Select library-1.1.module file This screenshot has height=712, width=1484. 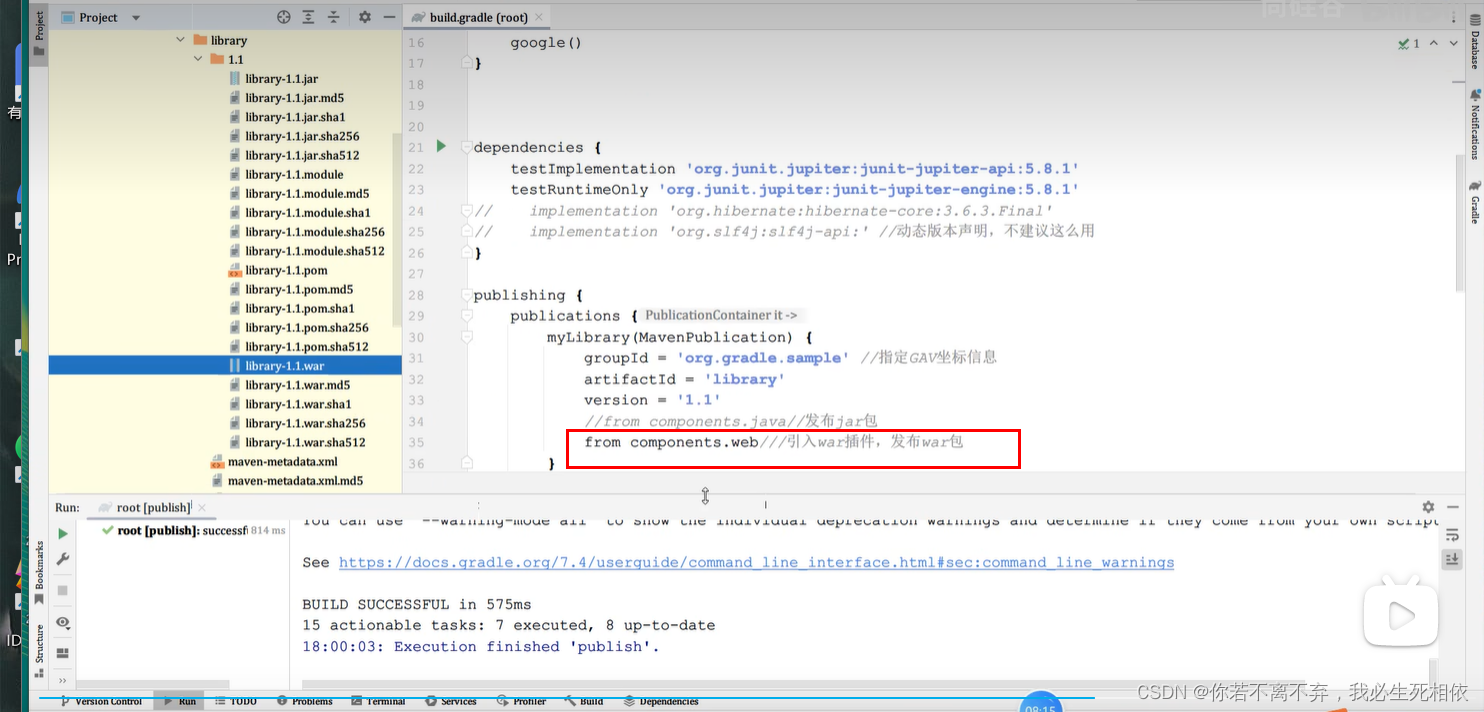tap(294, 175)
